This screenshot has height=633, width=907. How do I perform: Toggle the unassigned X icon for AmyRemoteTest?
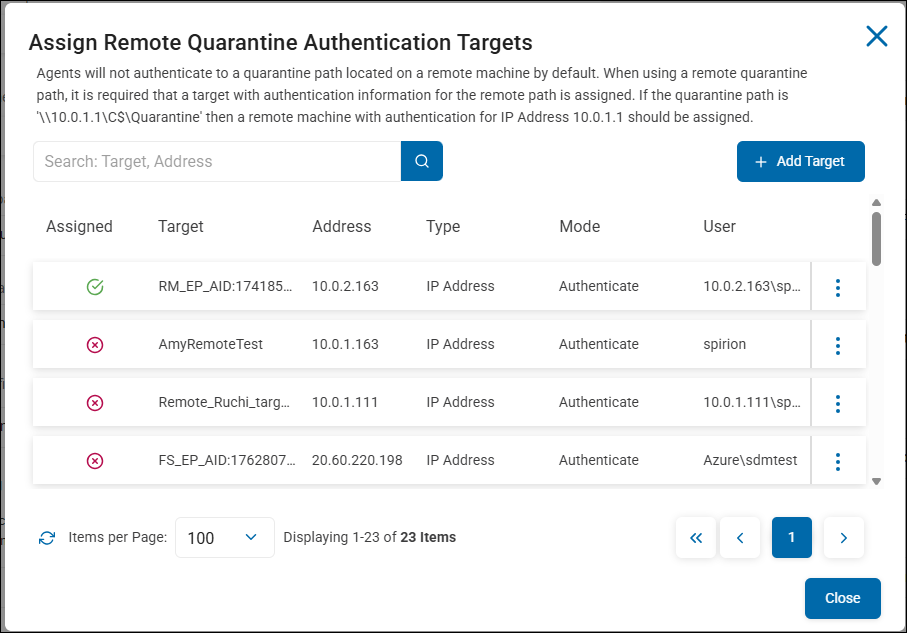tap(95, 345)
